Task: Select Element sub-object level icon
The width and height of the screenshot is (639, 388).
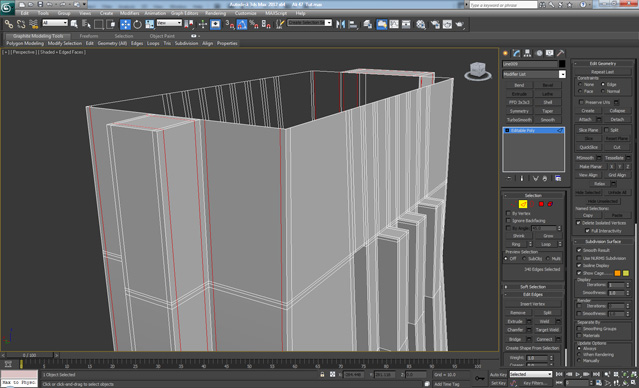Action: click(550, 204)
